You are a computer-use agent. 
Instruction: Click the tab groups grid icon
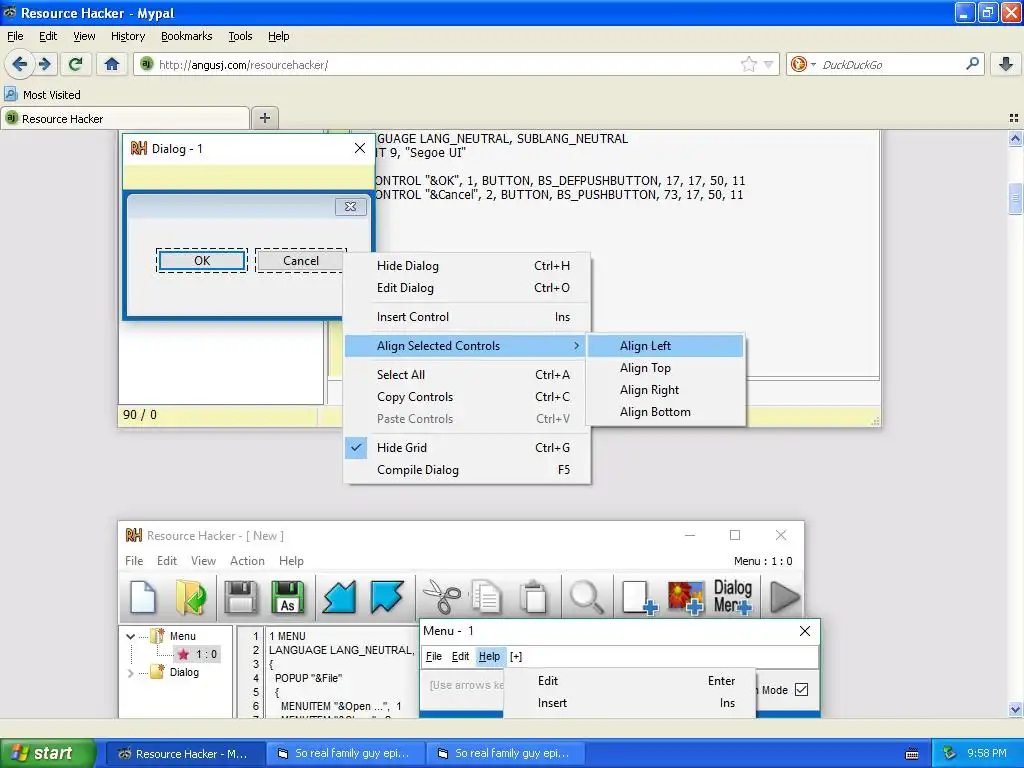tap(1014, 118)
